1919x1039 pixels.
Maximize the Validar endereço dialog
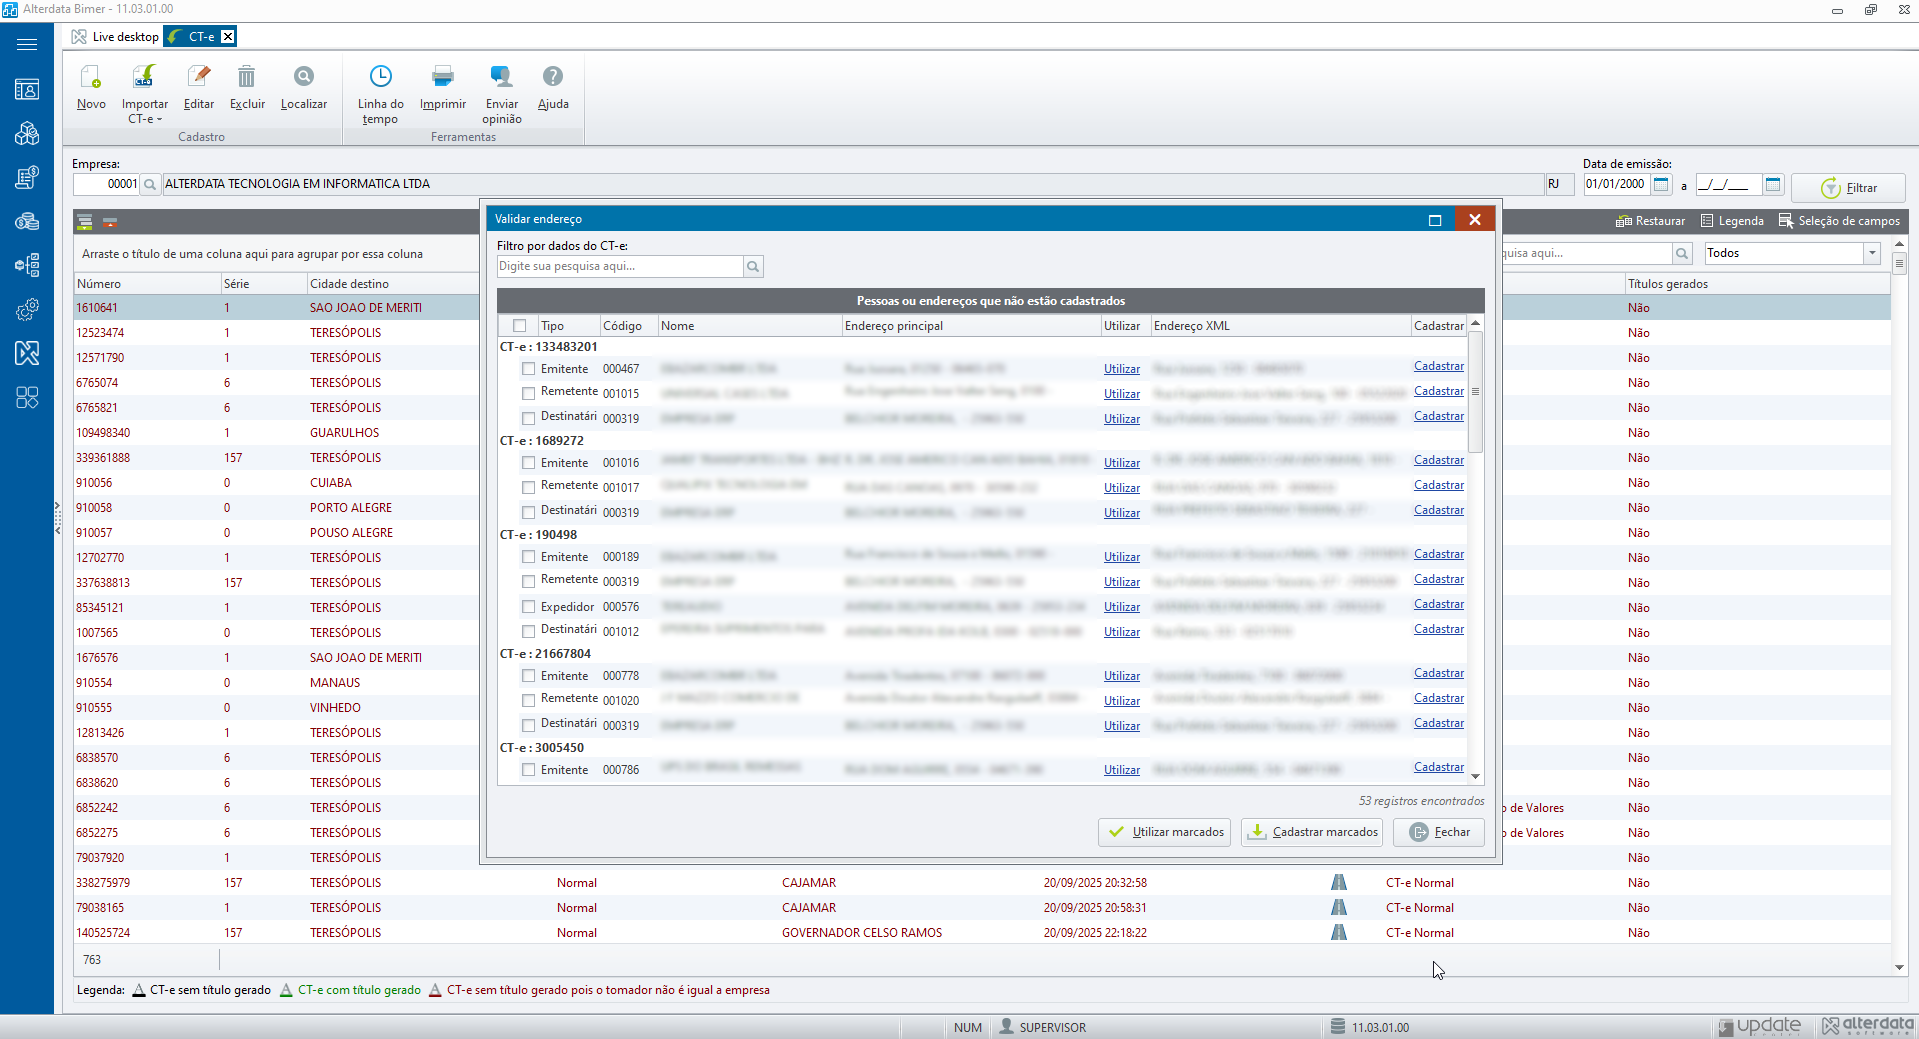coord(1435,219)
